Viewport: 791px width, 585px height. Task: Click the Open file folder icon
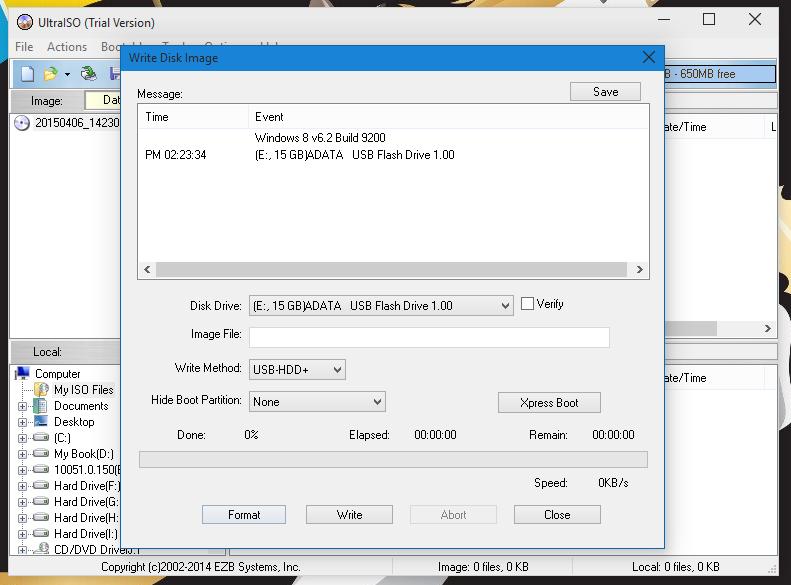[x=50, y=74]
